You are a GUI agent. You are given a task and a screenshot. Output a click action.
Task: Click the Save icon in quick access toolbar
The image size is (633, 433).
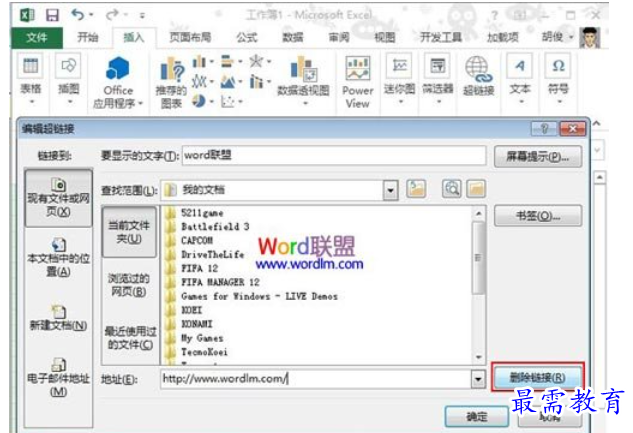[52, 15]
